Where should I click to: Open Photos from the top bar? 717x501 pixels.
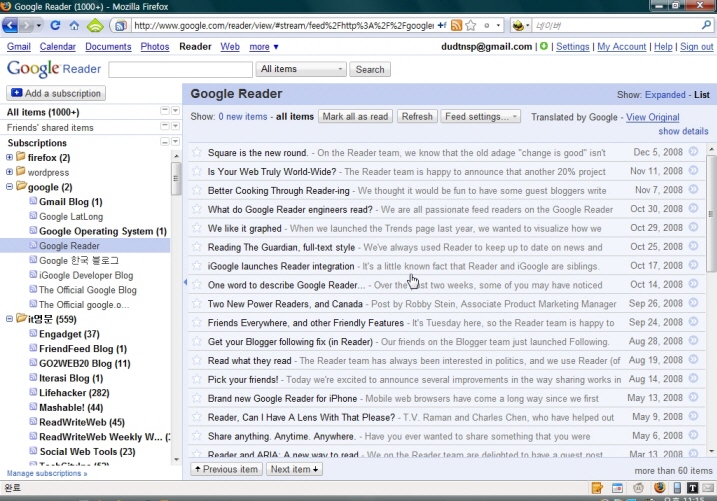pos(155,47)
